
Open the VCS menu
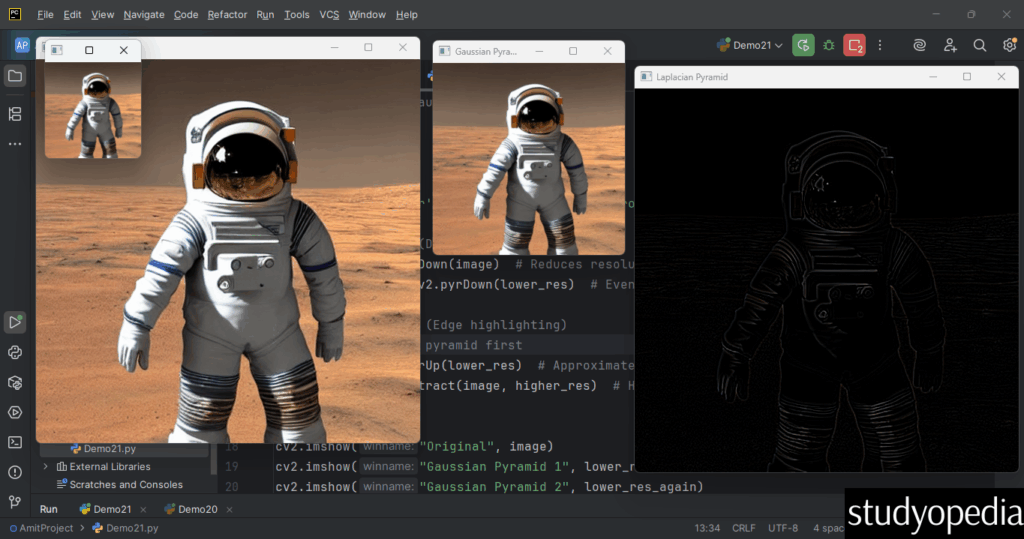click(x=329, y=14)
